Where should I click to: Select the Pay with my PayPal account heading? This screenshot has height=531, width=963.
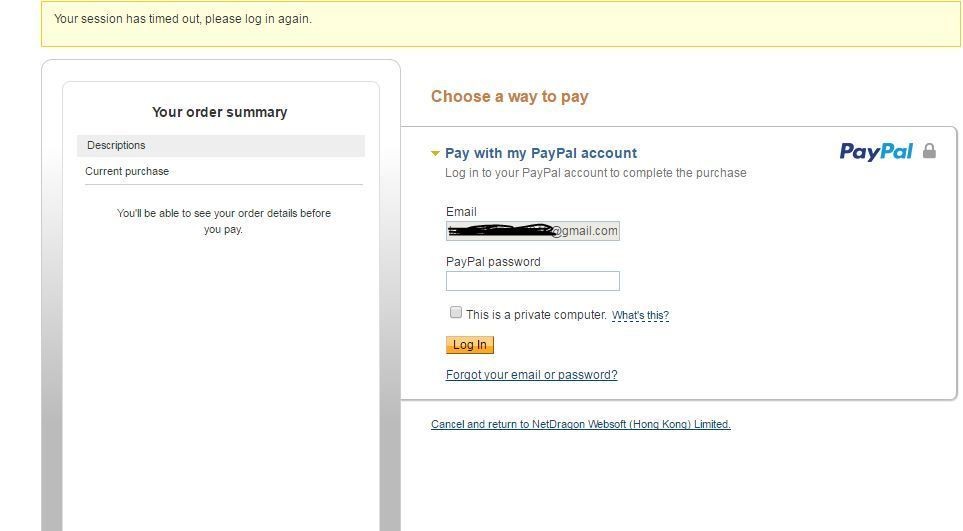click(x=540, y=153)
